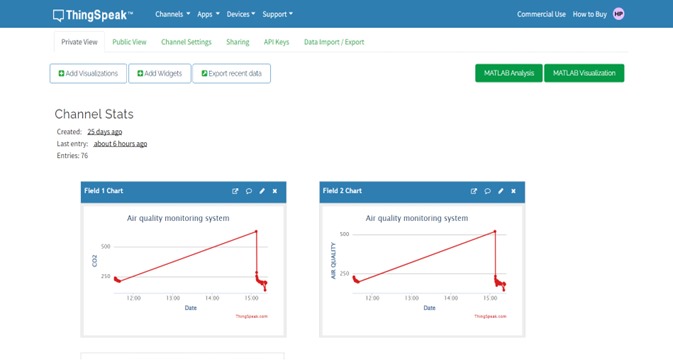Click ThingSpeak.com link in Field 1 chart

coord(252,316)
